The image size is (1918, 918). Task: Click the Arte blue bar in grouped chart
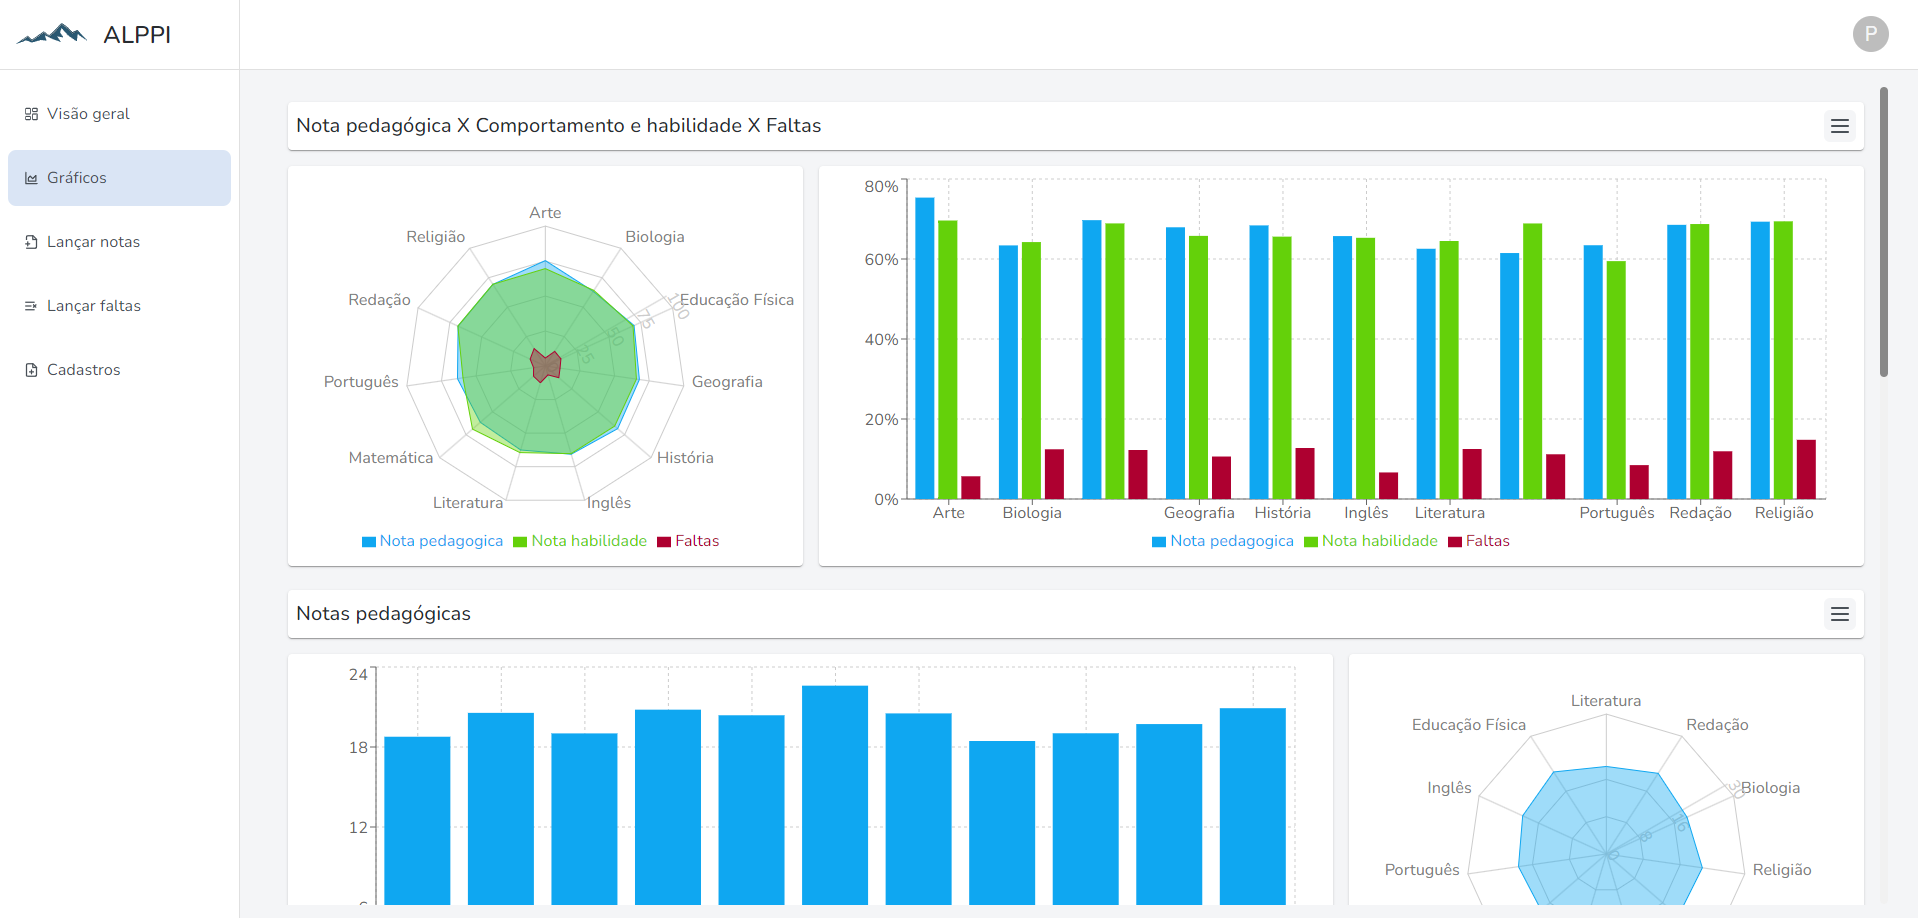point(925,348)
